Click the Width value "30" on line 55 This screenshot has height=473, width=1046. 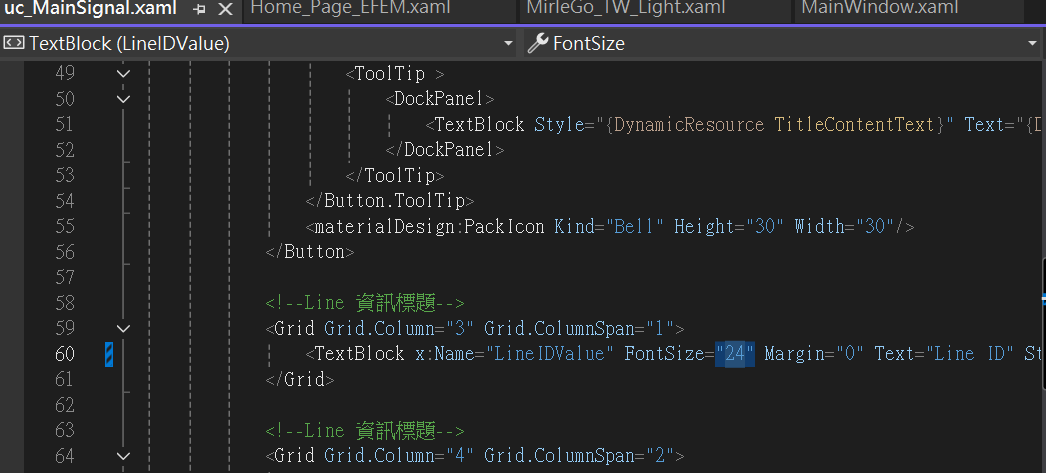pos(874,227)
